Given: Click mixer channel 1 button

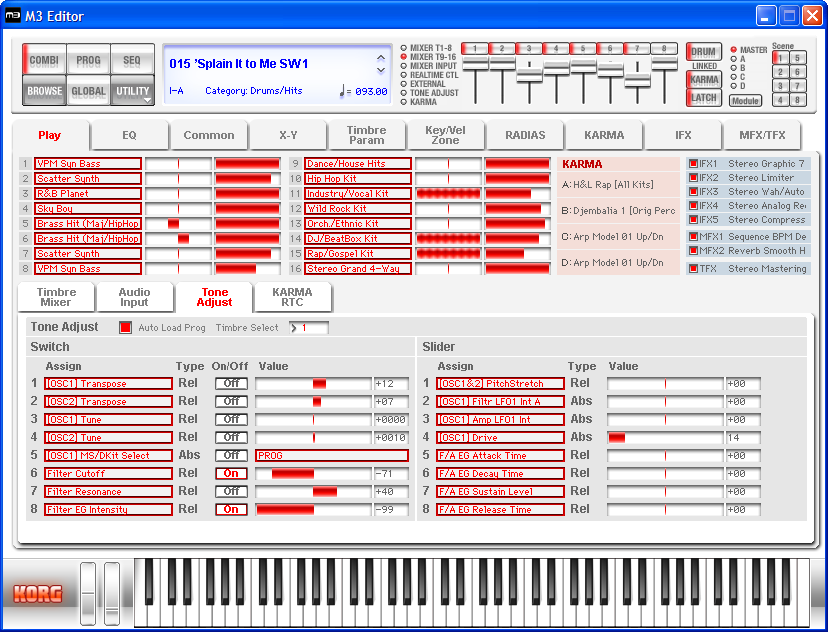Looking at the screenshot, I should click(x=475, y=49).
